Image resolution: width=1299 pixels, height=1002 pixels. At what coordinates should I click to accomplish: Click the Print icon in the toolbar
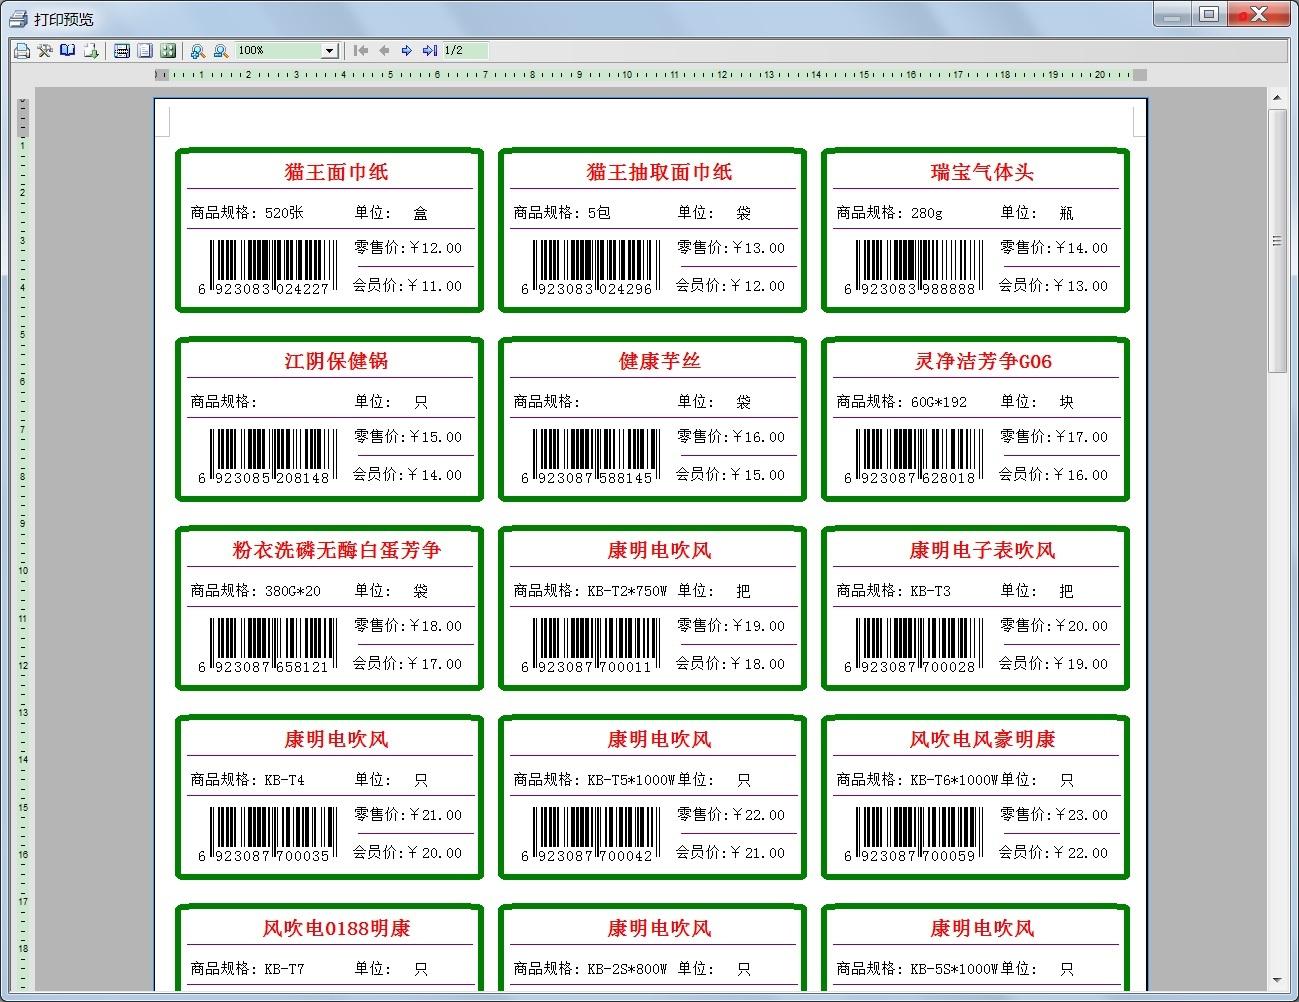tap(21, 50)
